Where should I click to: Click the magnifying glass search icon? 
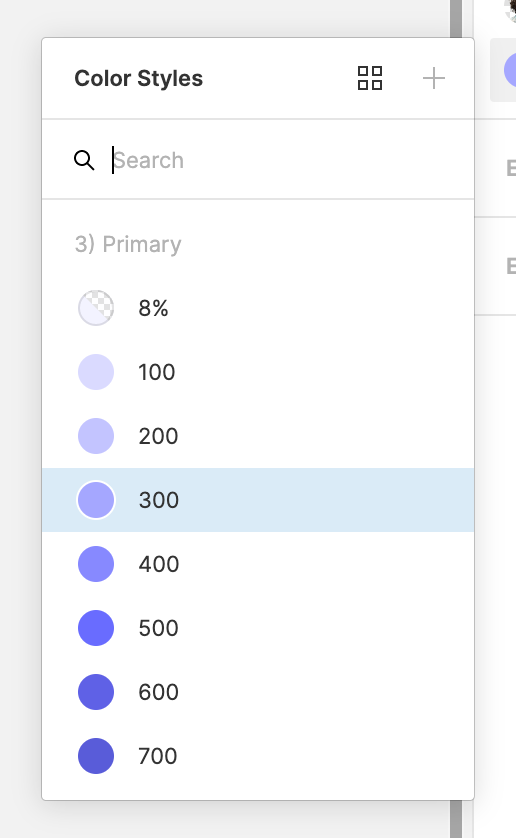point(84,160)
